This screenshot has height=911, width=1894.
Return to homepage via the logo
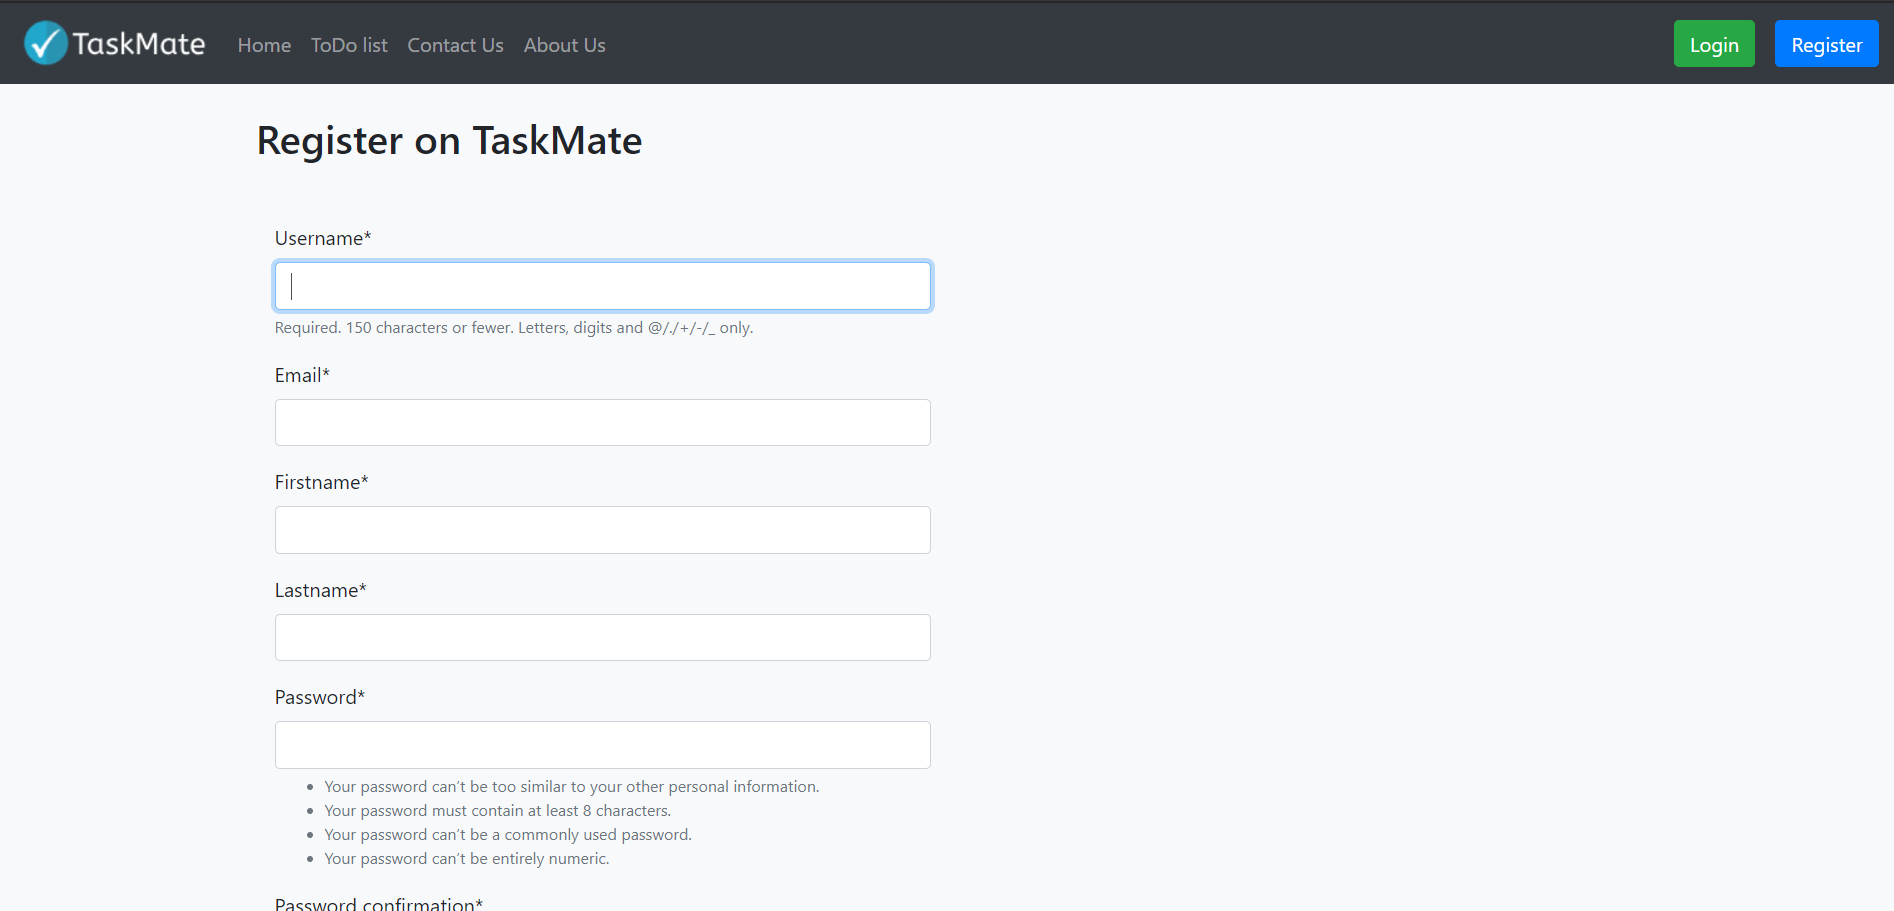coord(113,42)
